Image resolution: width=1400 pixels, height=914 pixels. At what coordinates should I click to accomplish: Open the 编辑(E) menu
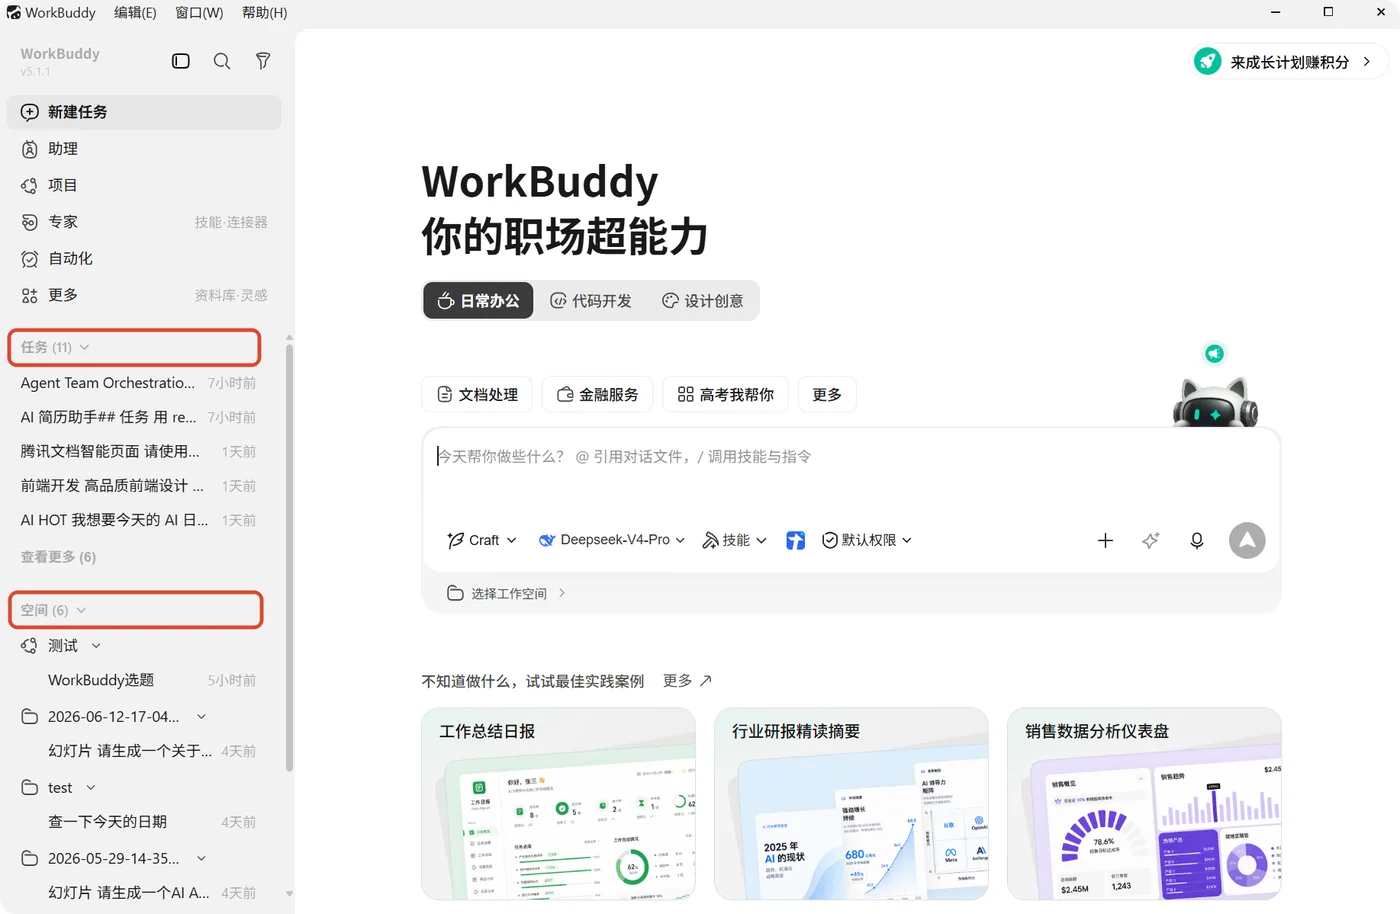pos(135,12)
